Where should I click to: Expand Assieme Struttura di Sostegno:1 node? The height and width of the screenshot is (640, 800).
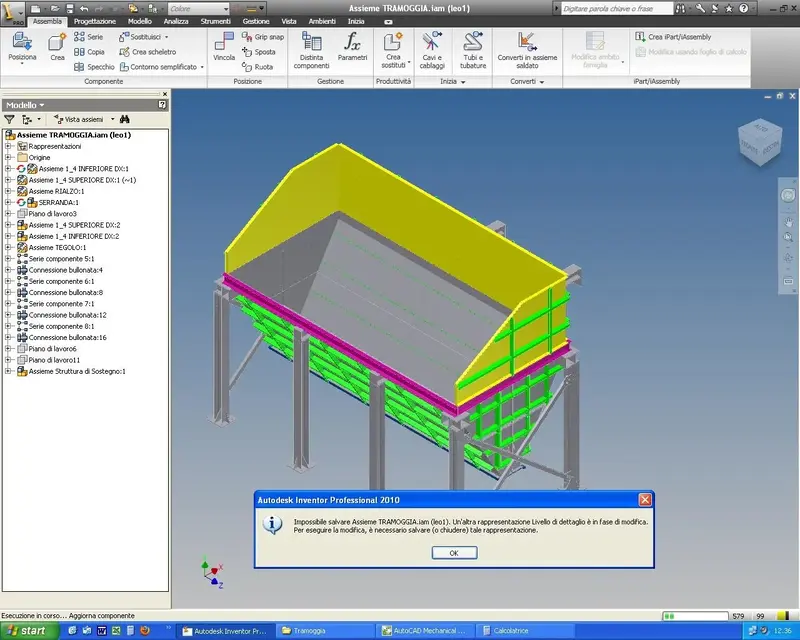point(8,372)
